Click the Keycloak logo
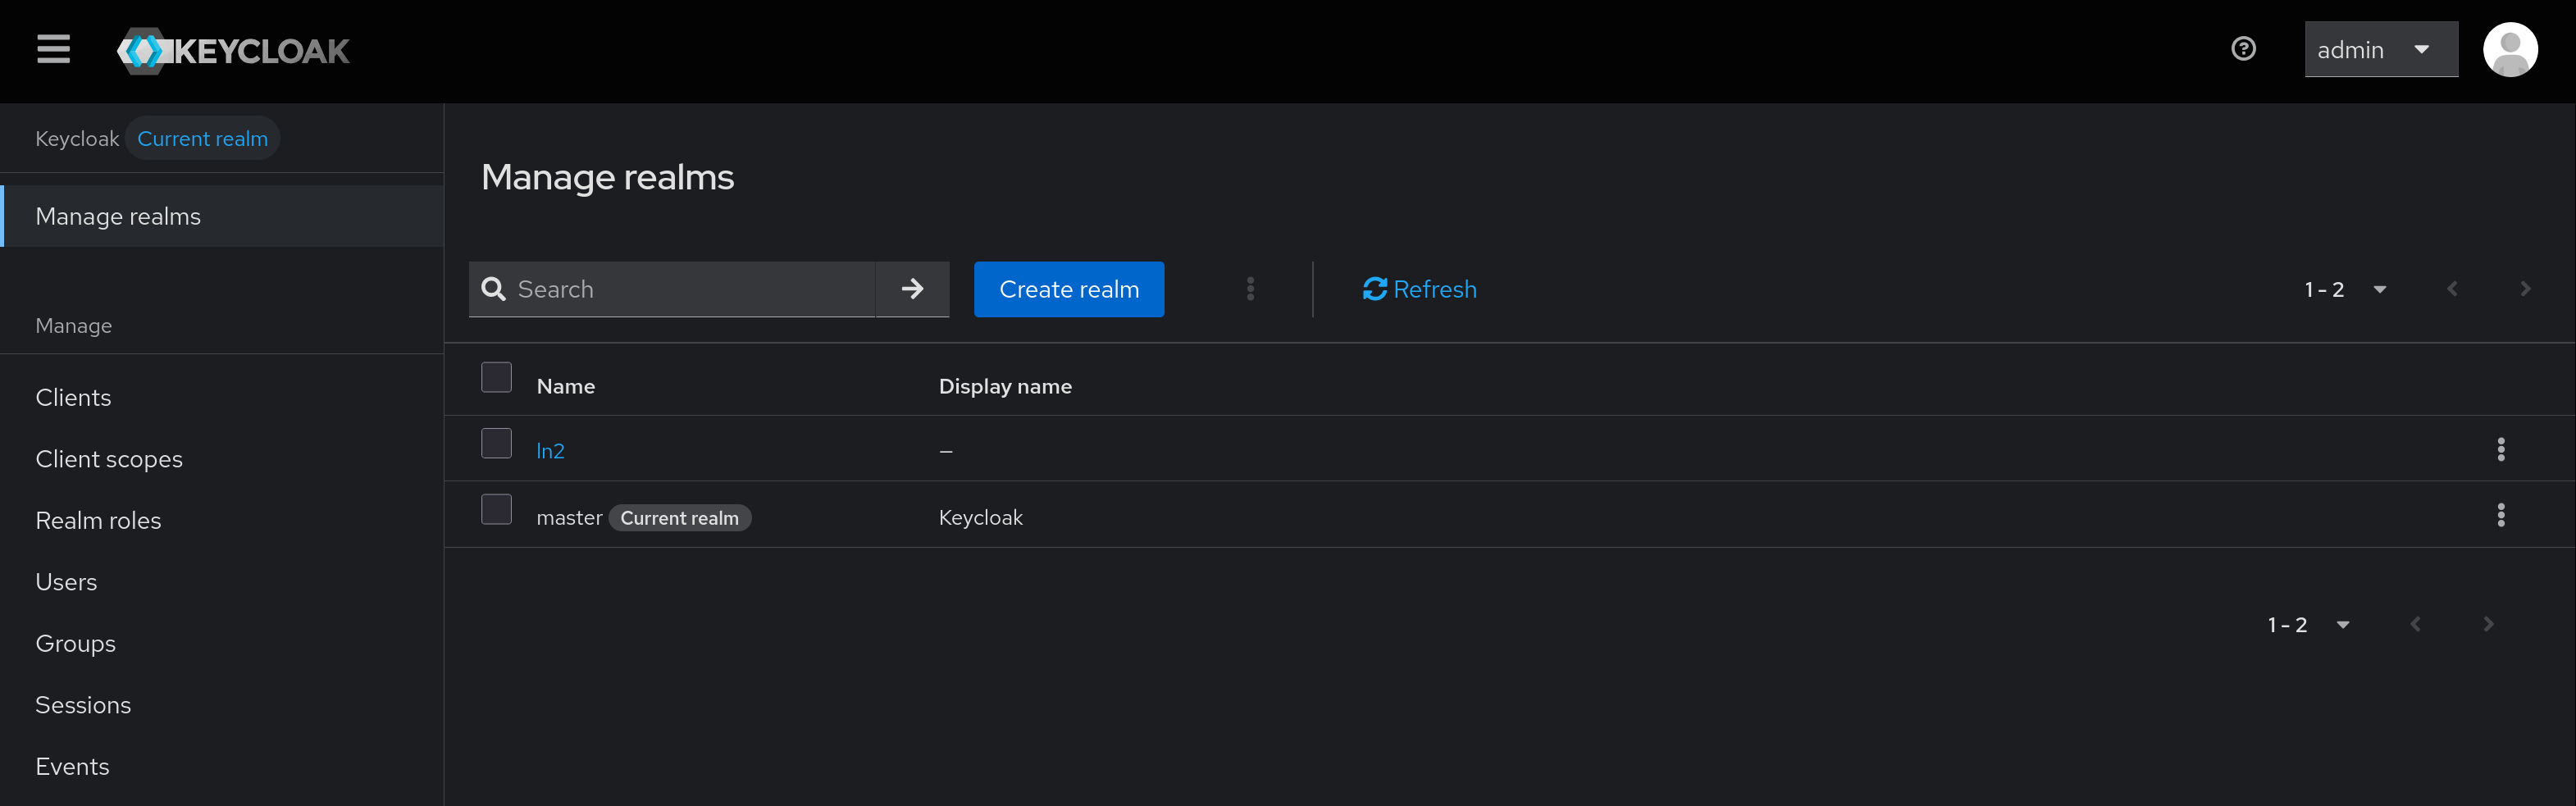 click(233, 50)
